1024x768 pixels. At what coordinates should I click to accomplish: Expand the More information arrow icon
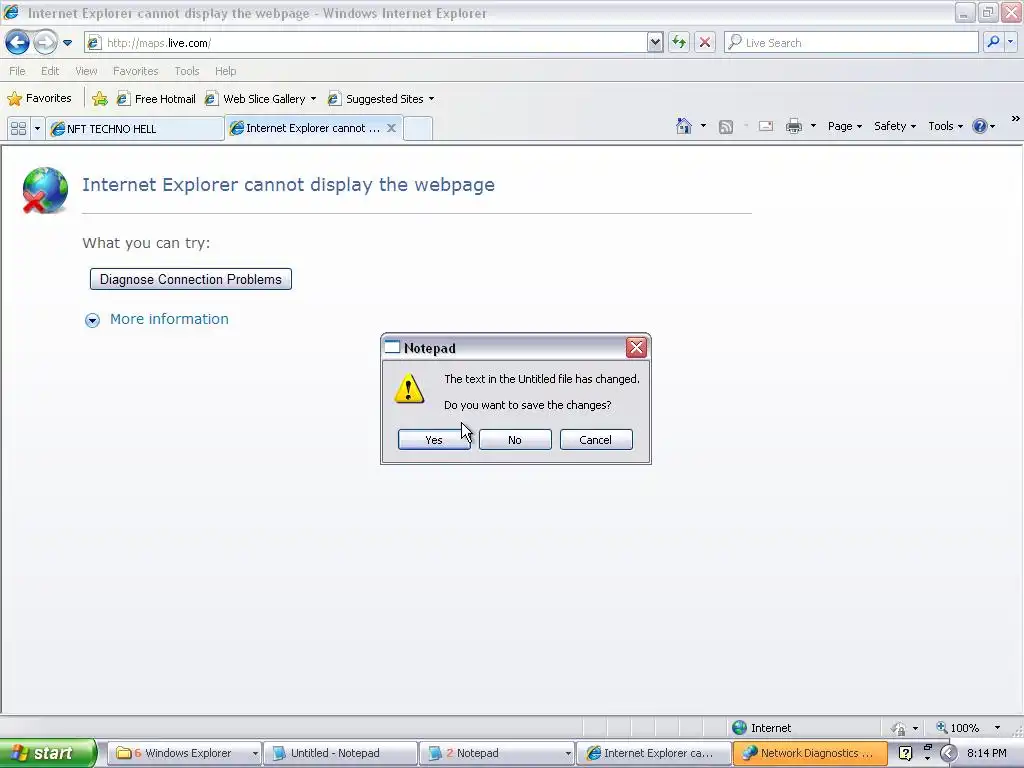[92, 320]
